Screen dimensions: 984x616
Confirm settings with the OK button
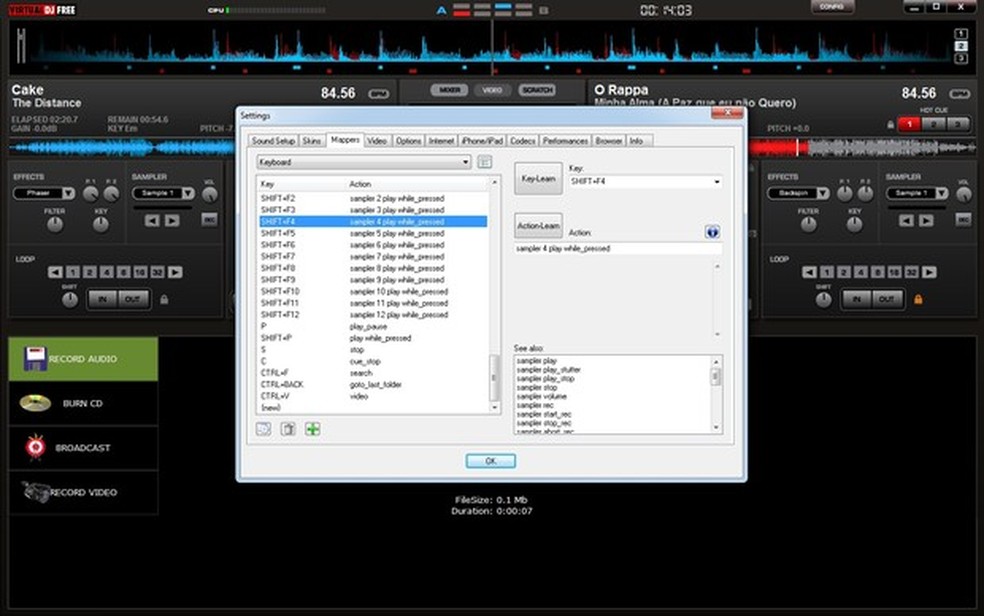(490, 461)
